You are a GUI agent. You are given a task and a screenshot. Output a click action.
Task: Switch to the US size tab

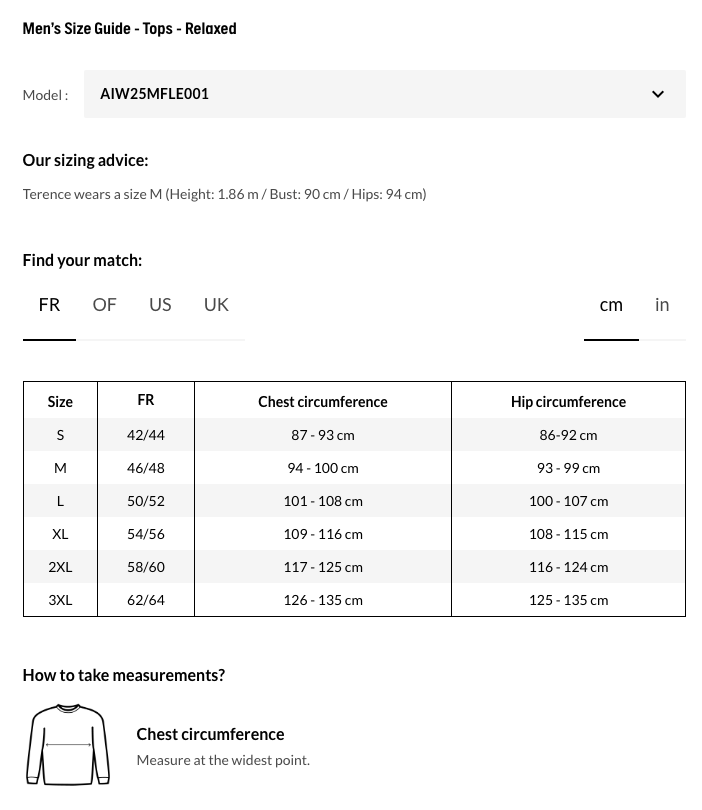pos(160,305)
